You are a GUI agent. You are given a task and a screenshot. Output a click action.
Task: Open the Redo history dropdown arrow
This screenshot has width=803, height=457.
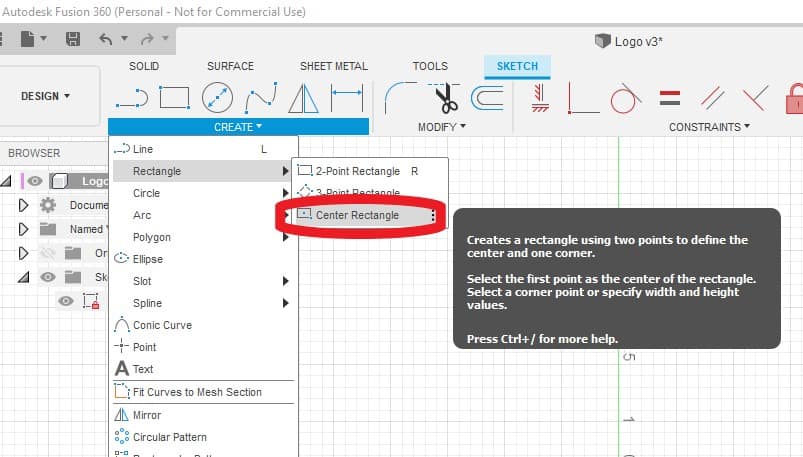[x=165, y=38]
